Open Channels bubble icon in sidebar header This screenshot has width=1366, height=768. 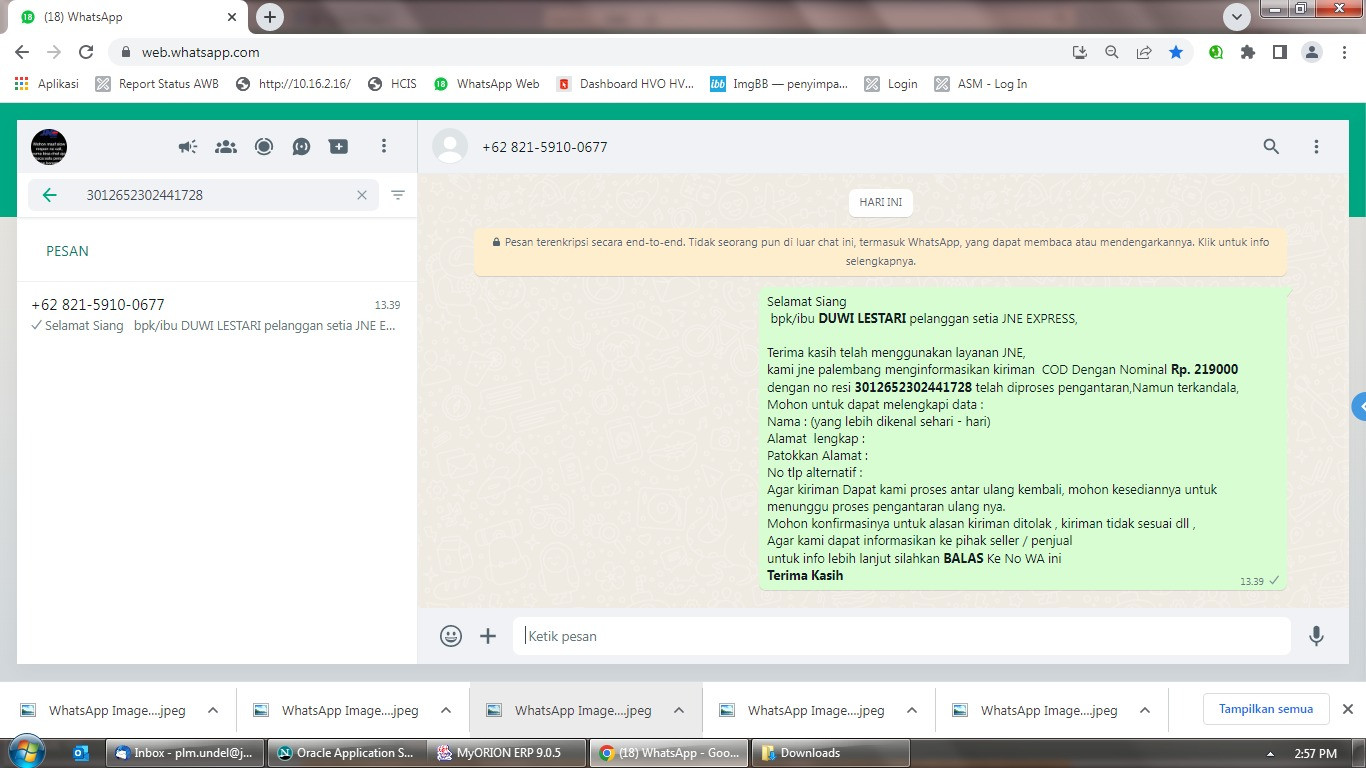301,147
